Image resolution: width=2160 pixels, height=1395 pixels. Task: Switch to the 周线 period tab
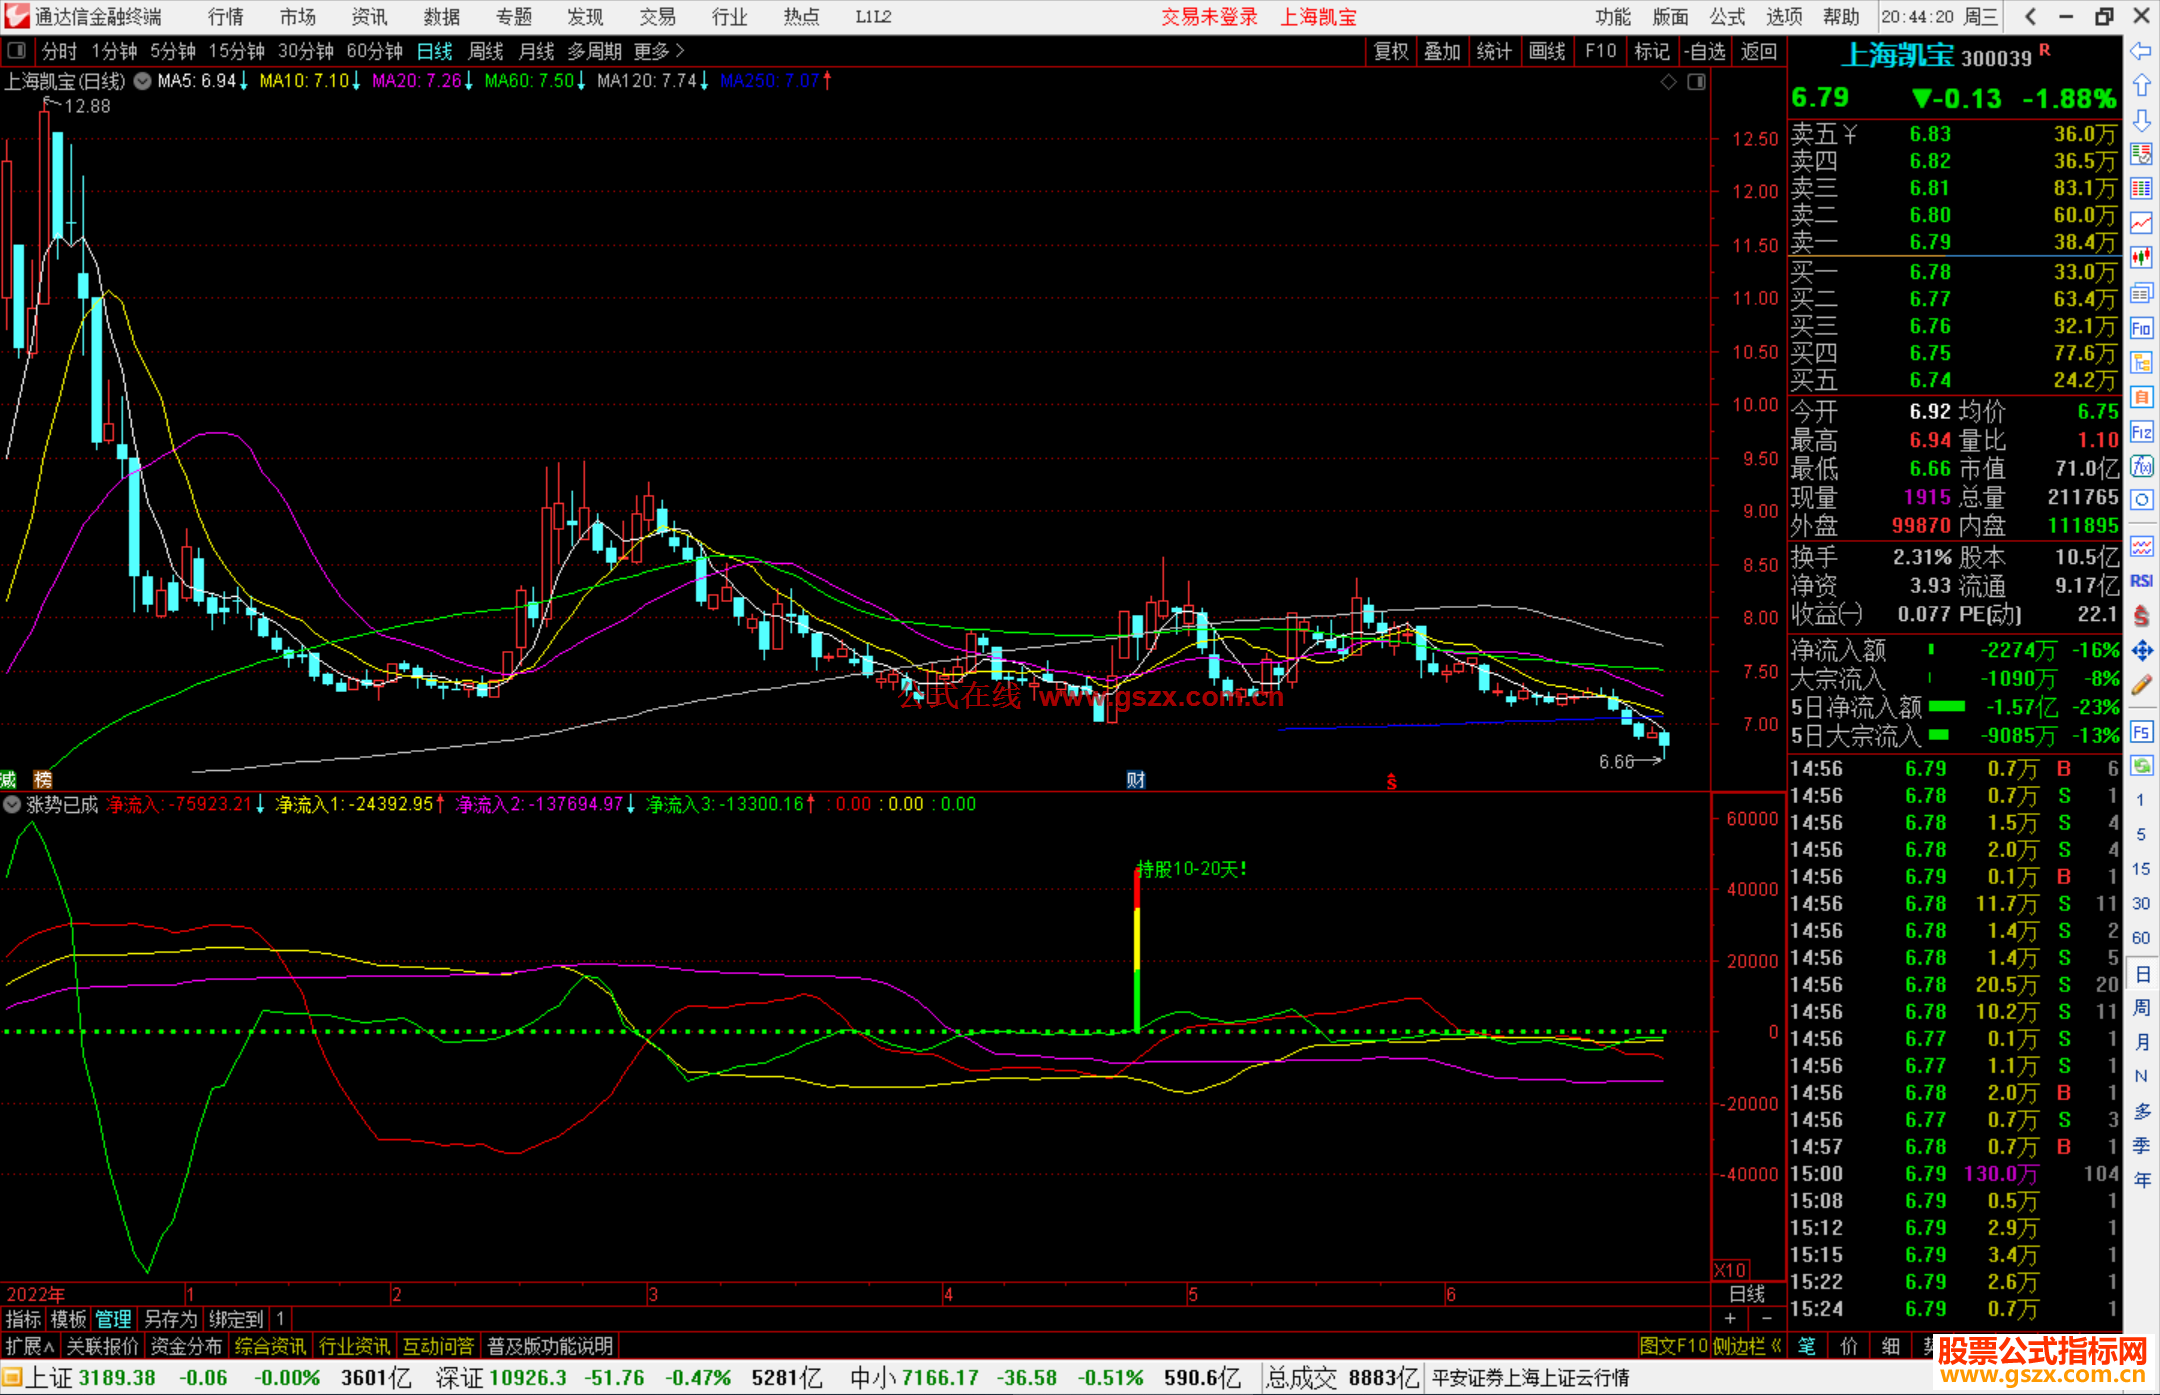coord(486,51)
